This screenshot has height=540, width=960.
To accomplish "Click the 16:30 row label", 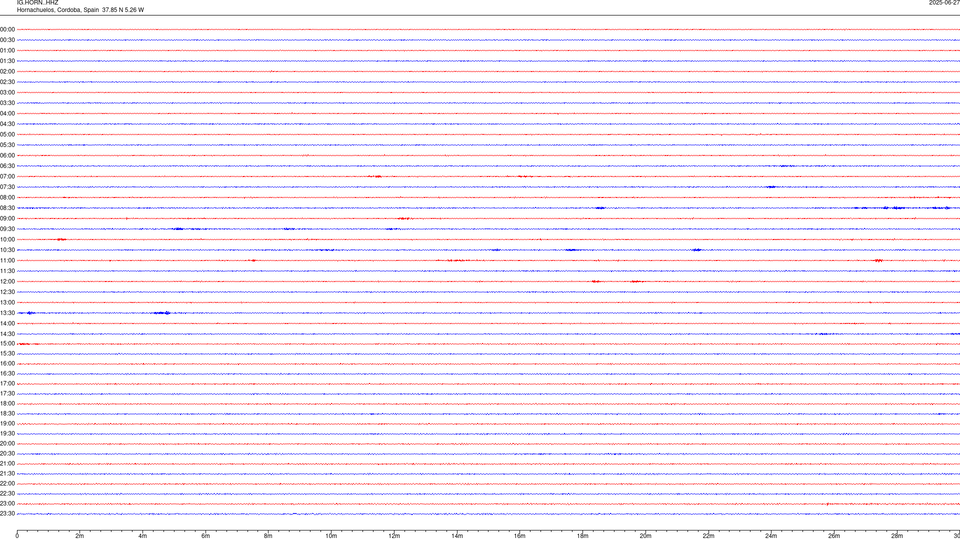I will point(7,373).
